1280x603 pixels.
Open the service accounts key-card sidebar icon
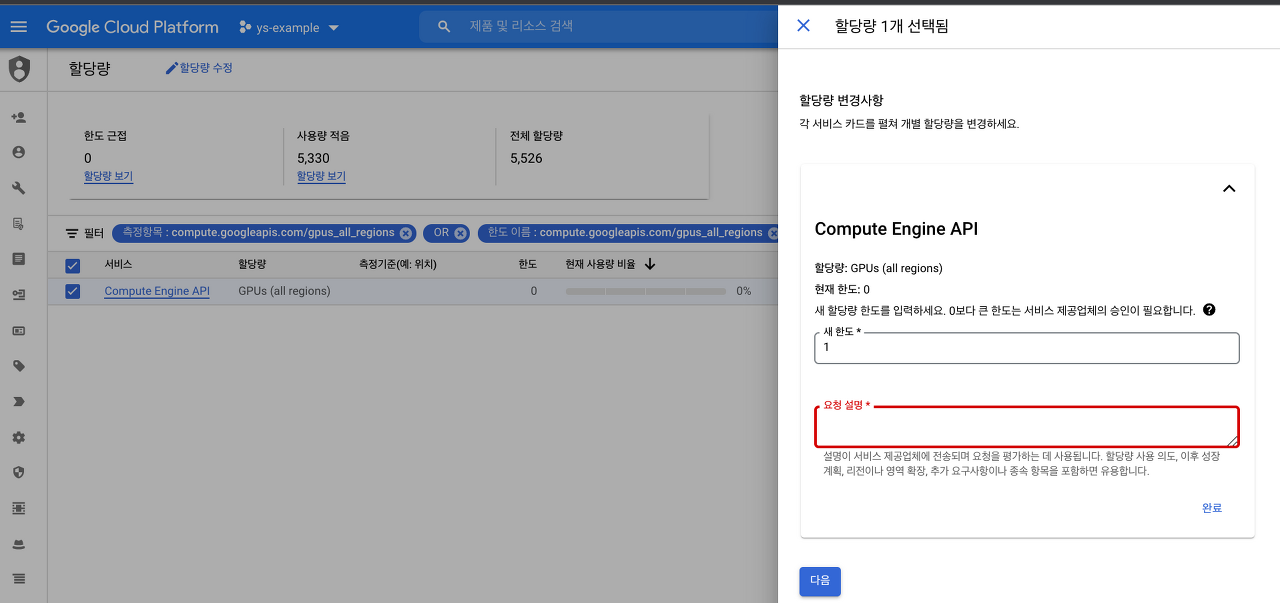click(x=18, y=294)
